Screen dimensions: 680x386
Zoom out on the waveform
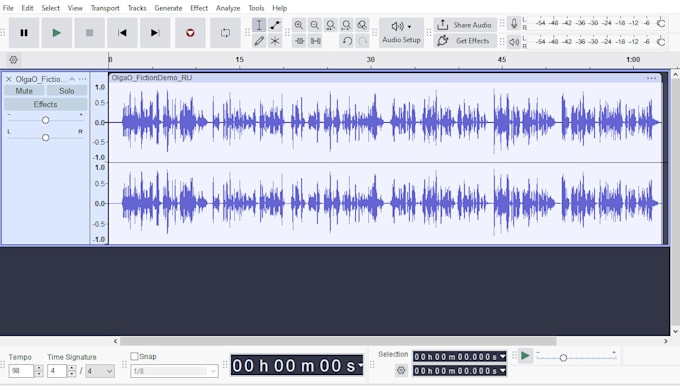(x=314, y=25)
